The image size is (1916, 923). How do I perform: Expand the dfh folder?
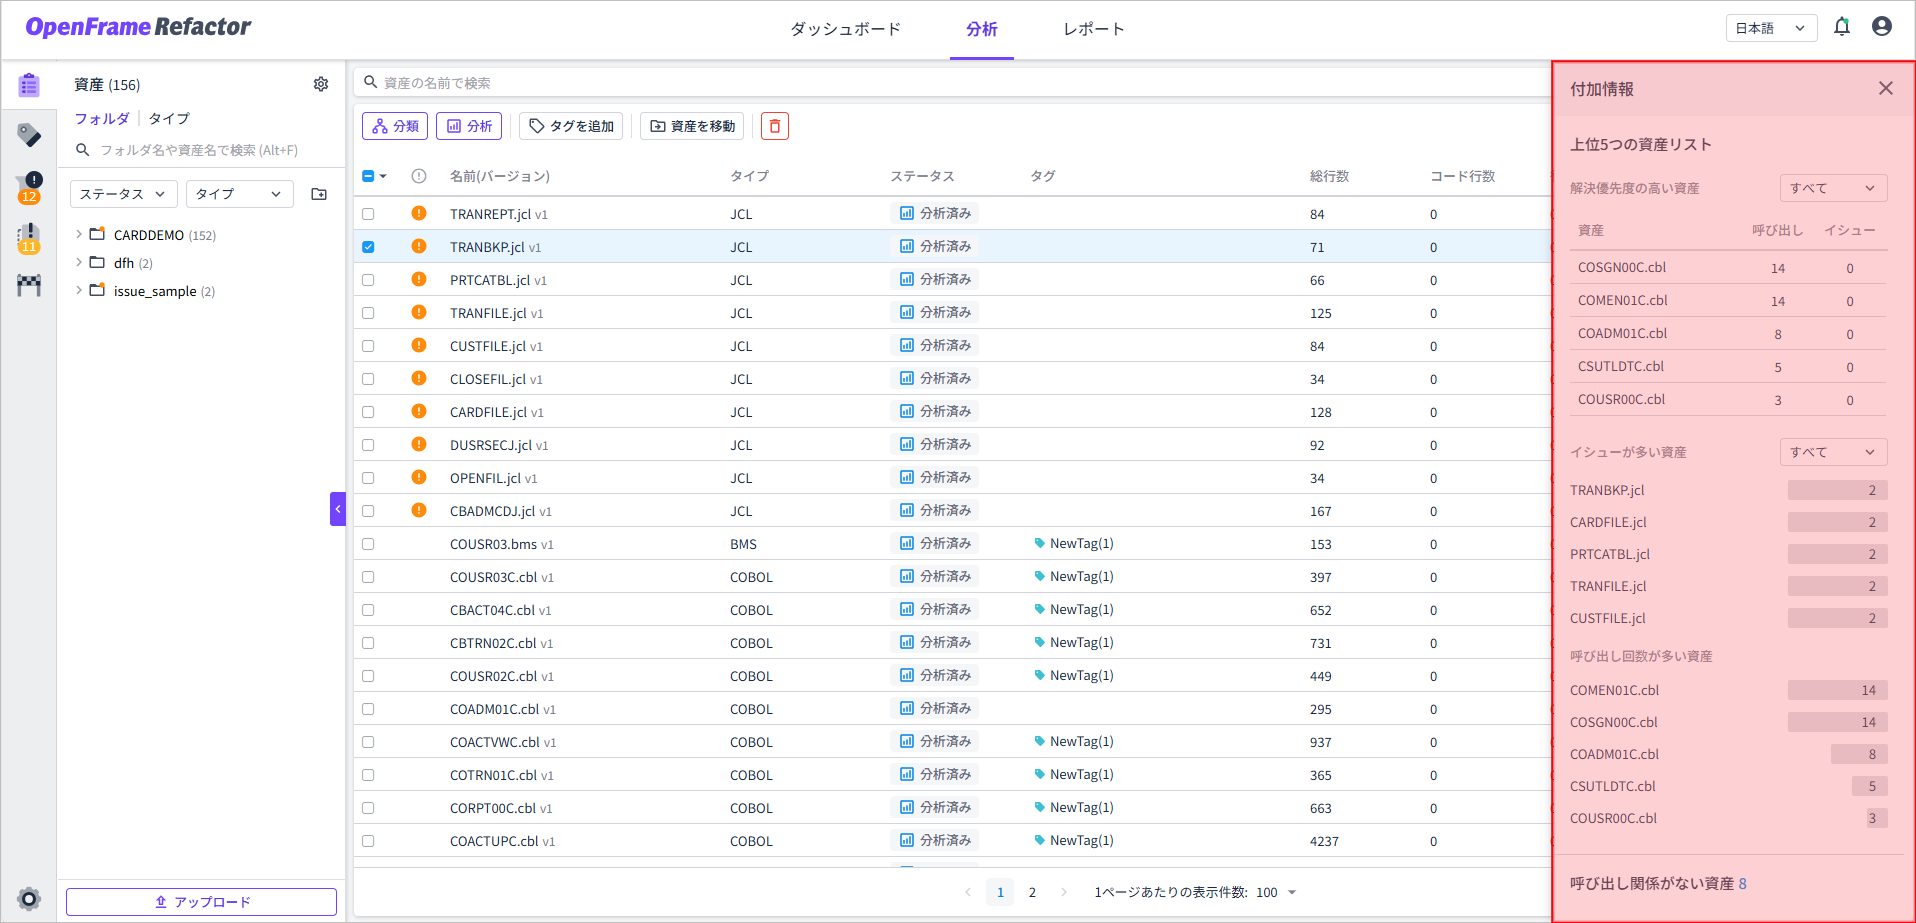click(79, 262)
